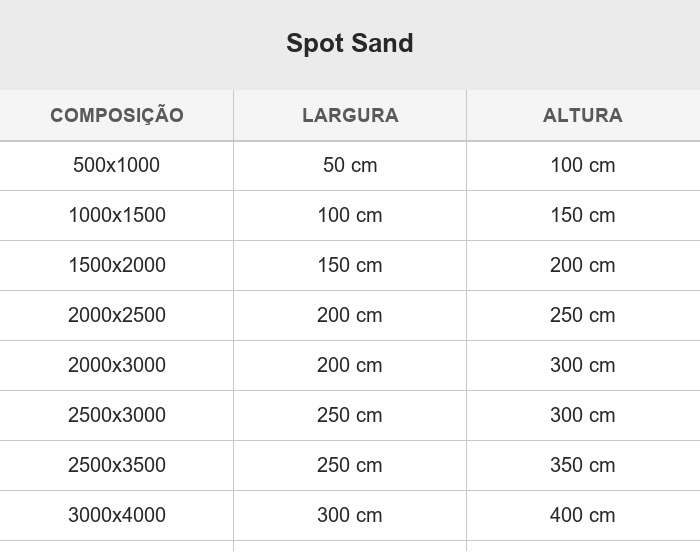The image size is (700, 560).
Task: Click the 2000x2500 composition cell
Action: 117,316
